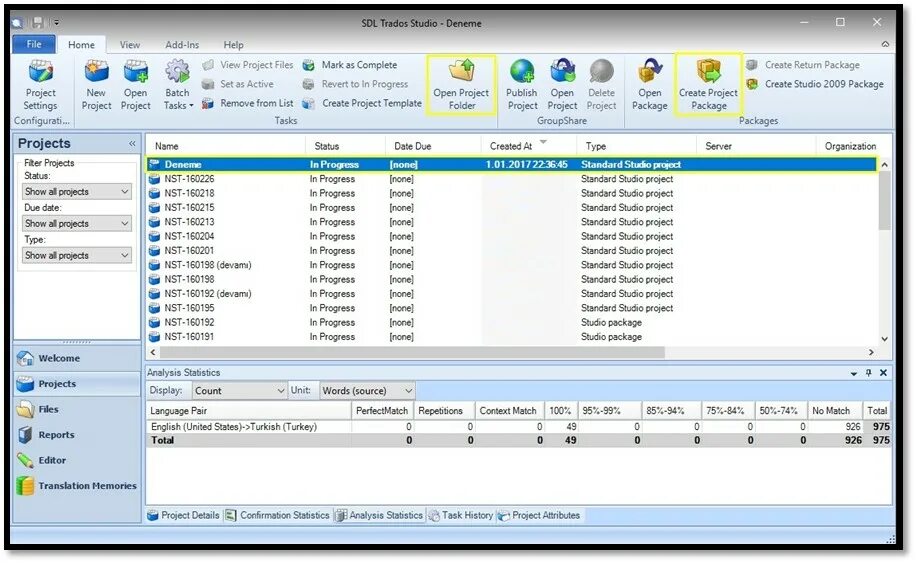Go to the Reports view
This screenshot has width=916, height=563.
pyautogui.click(x=77, y=435)
